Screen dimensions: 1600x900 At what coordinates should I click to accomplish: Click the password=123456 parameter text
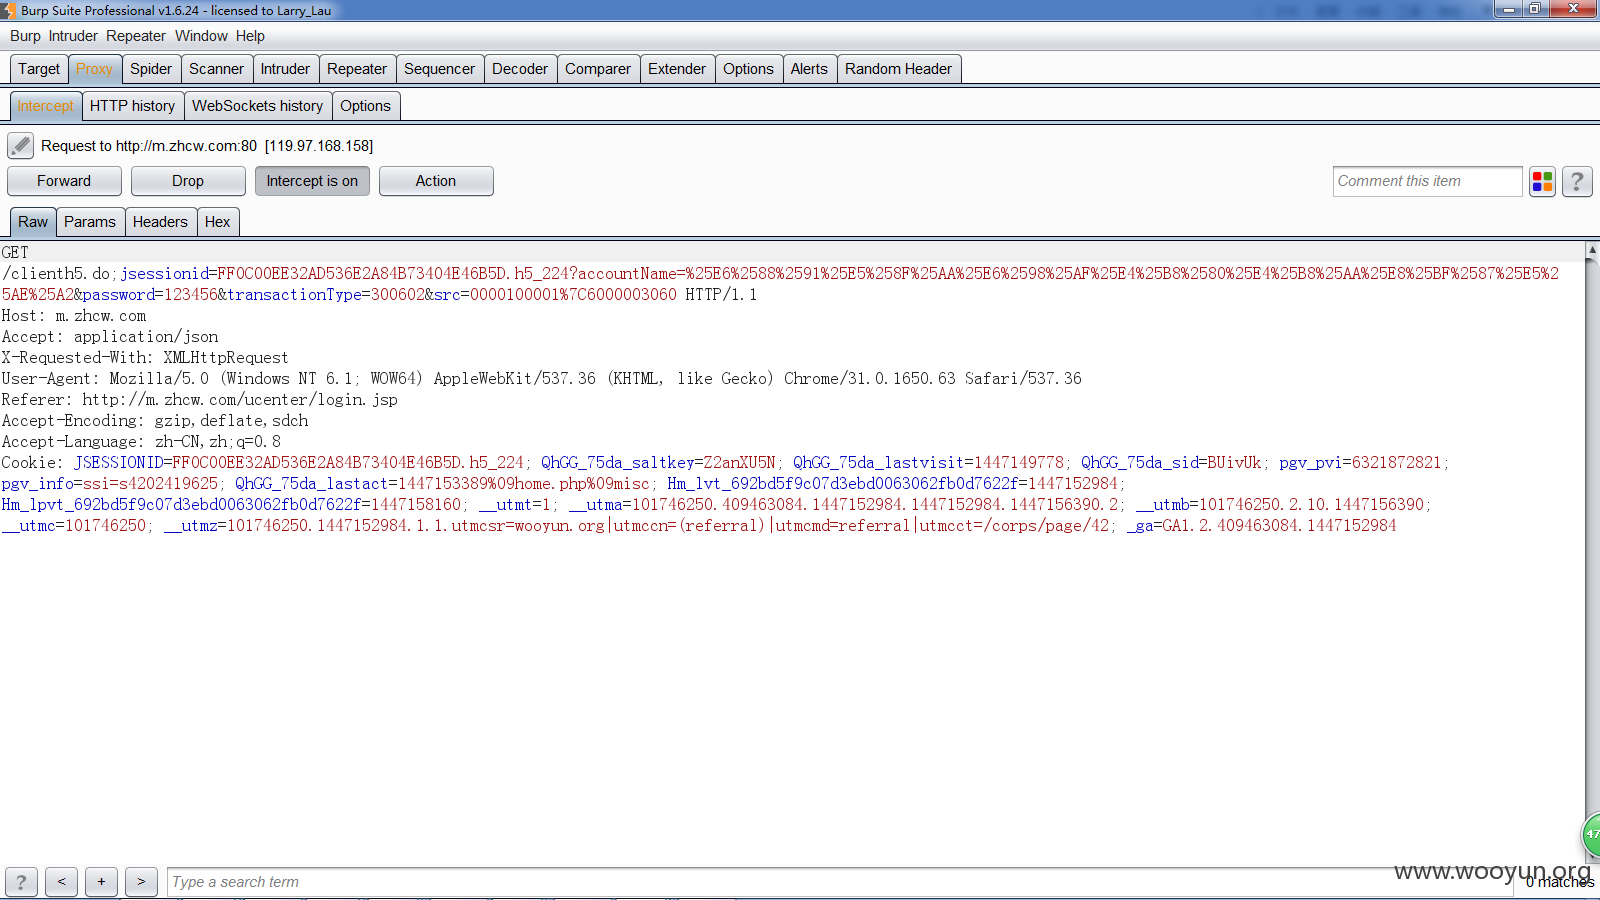click(150, 295)
